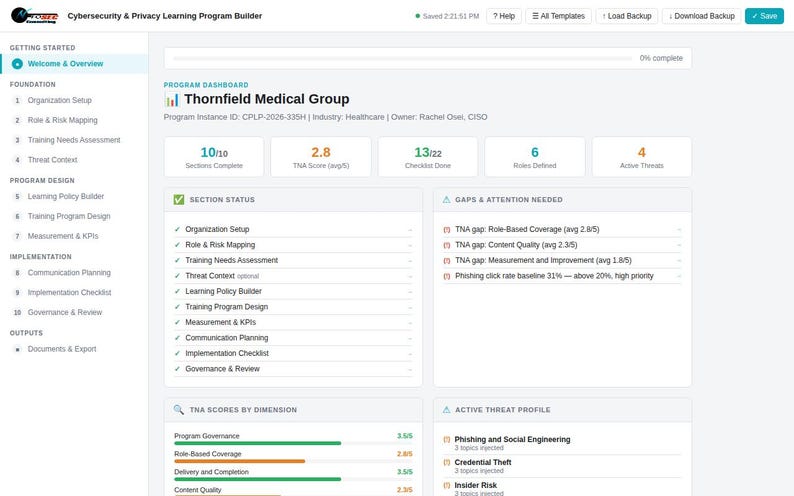Click the bar chart icon beside Thornfield Medical Group
The width and height of the screenshot is (794, 496).
tap(172, 100)
